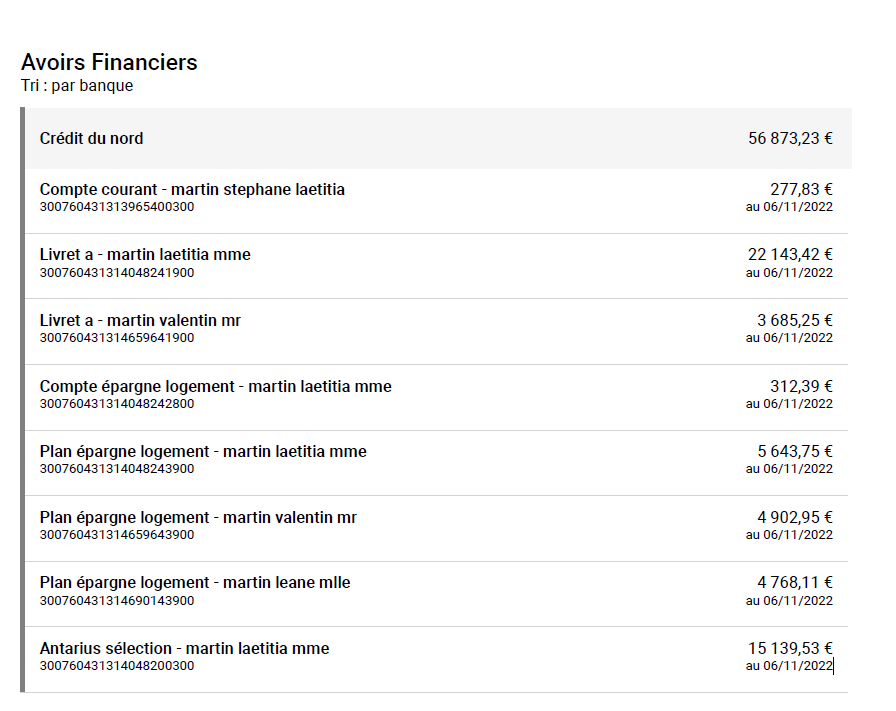Click the Avoirs Financiers heading
Image resolution: width=896 pixels, height=711 pixels.
point(109,62)
